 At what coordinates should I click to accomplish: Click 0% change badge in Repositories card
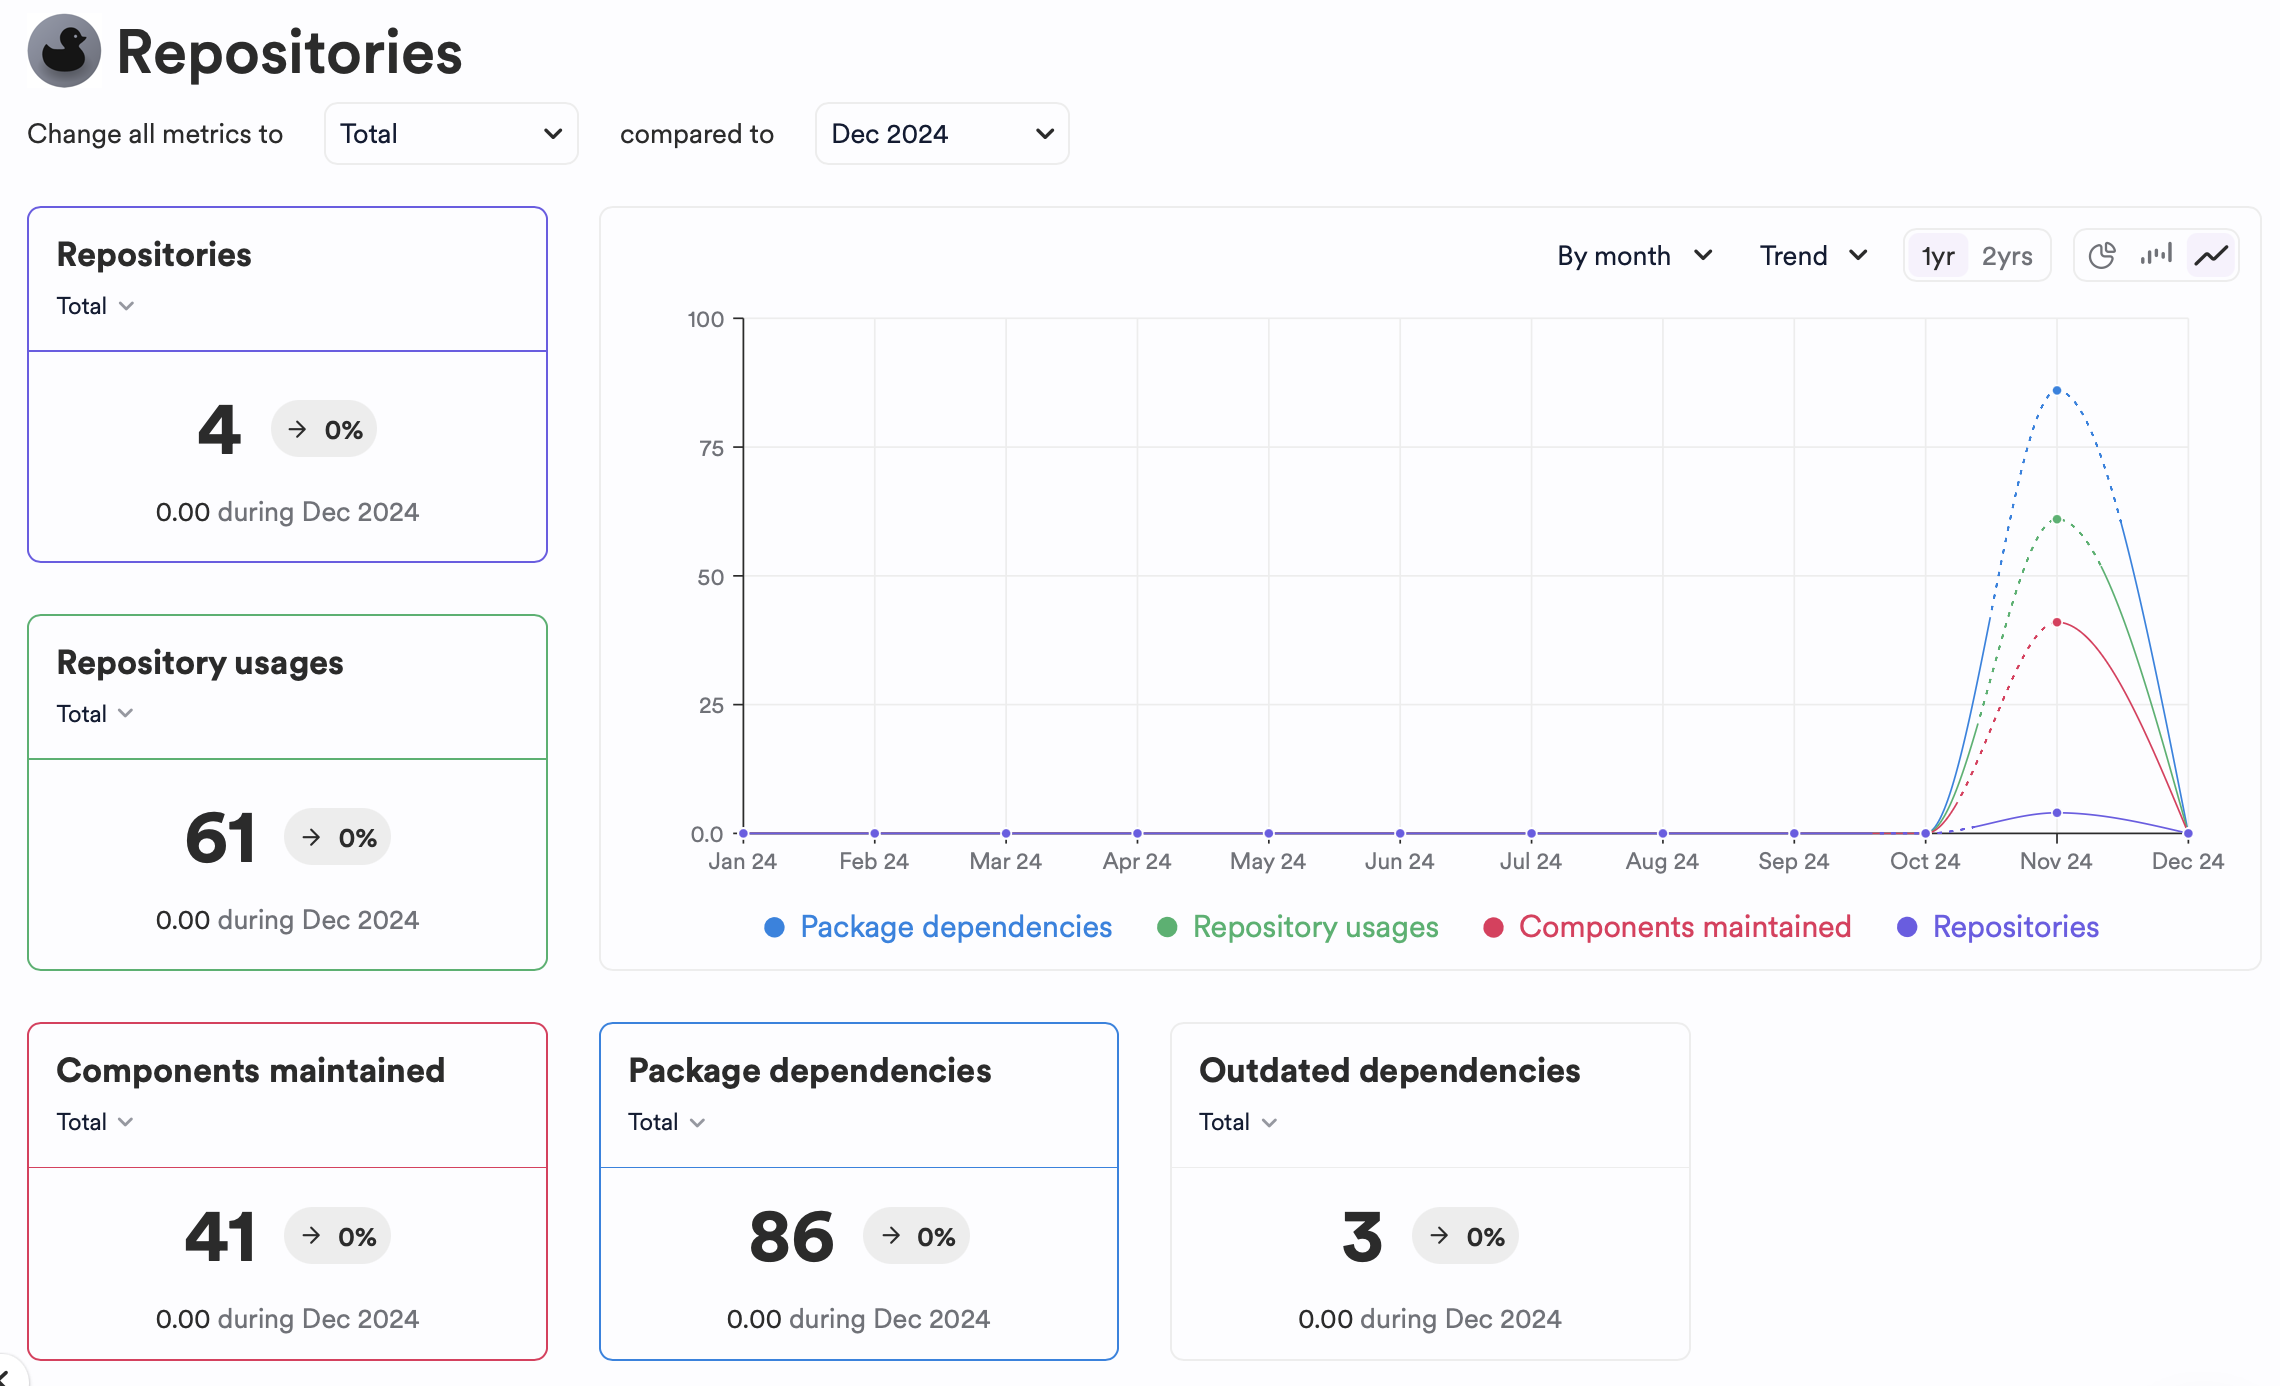coord(324,430)
